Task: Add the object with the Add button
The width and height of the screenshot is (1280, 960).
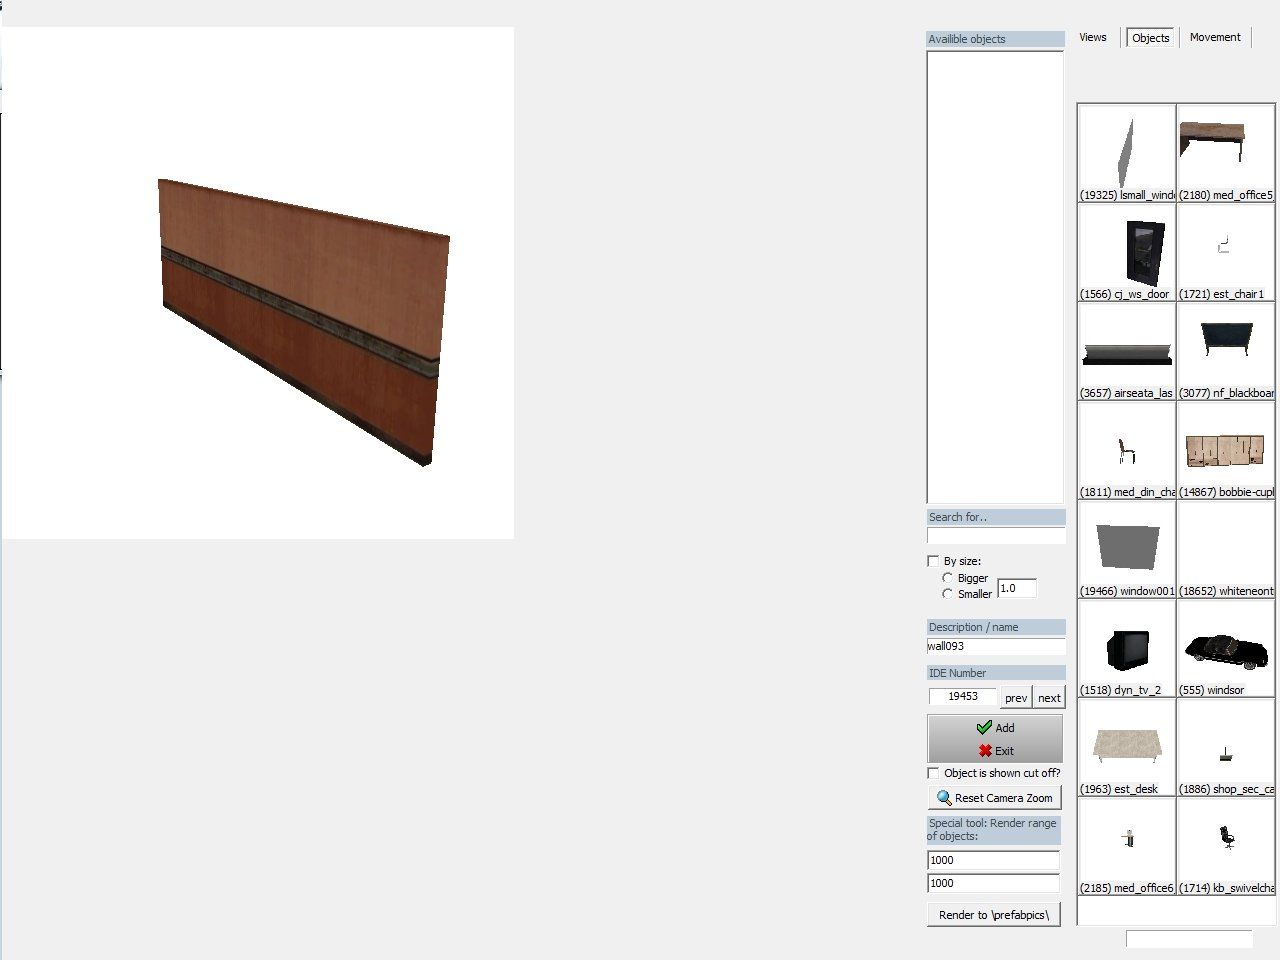Action: 995,728
